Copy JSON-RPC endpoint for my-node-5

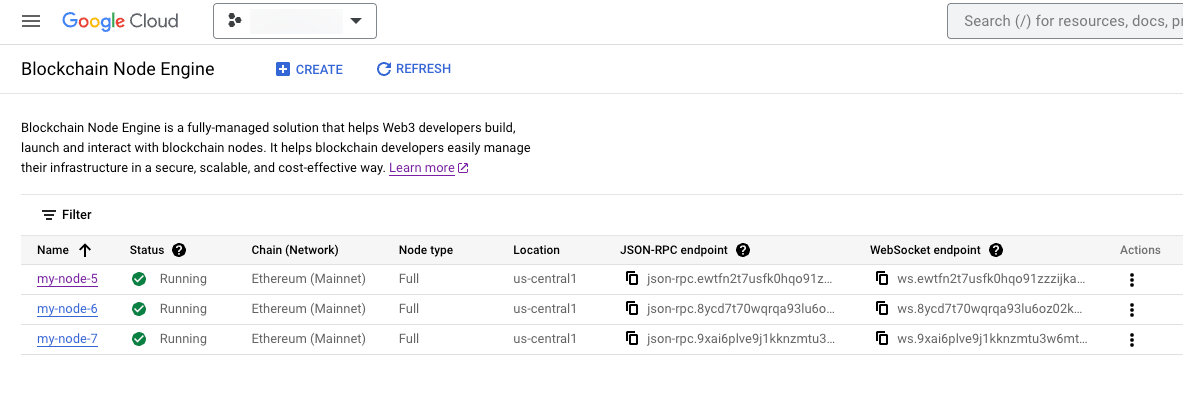(632, 279)
